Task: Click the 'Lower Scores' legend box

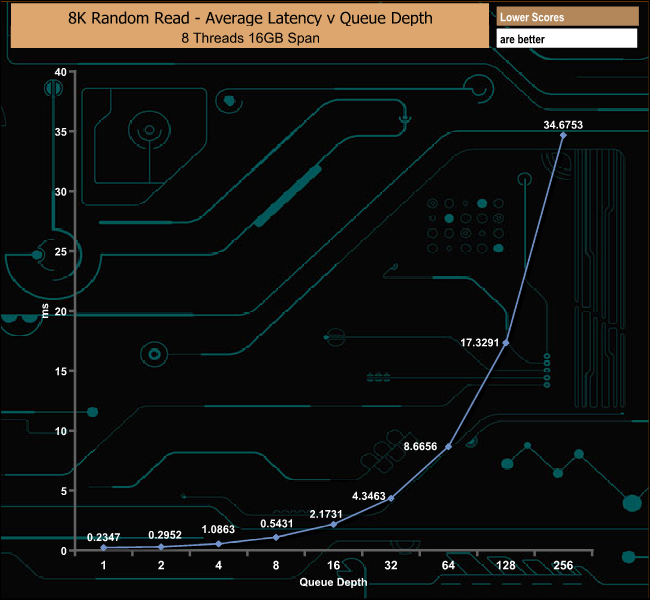Action: click(x=567, y=17)
